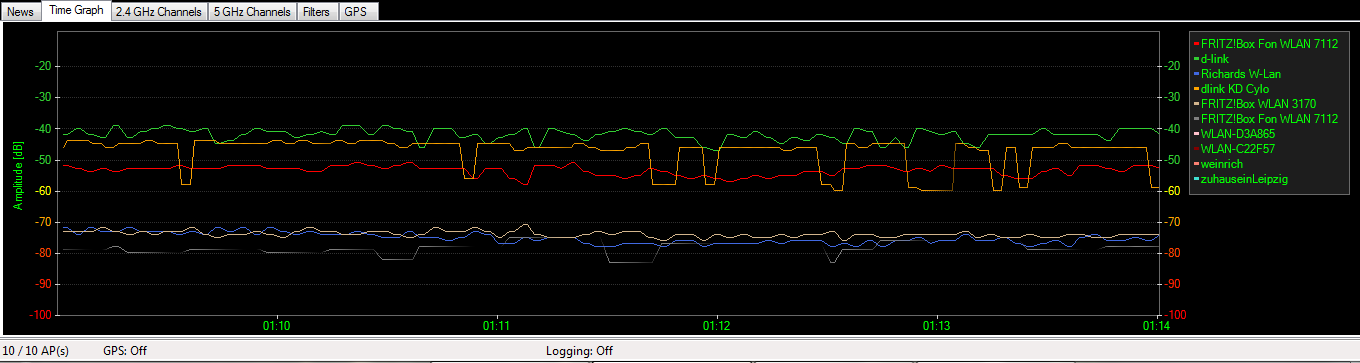Click the gray swatch for FRITZ!Box Fon WLAN 7112
This screenshot has width=1360, height=363.
(x=1196, y=119)
